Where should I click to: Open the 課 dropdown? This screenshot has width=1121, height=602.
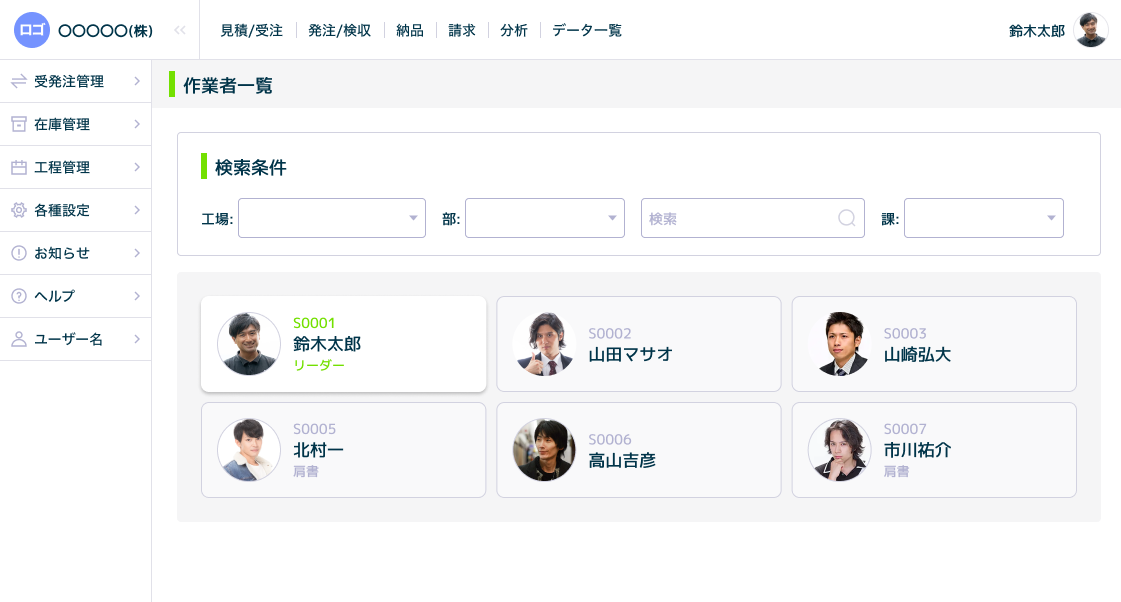point(983,218)
